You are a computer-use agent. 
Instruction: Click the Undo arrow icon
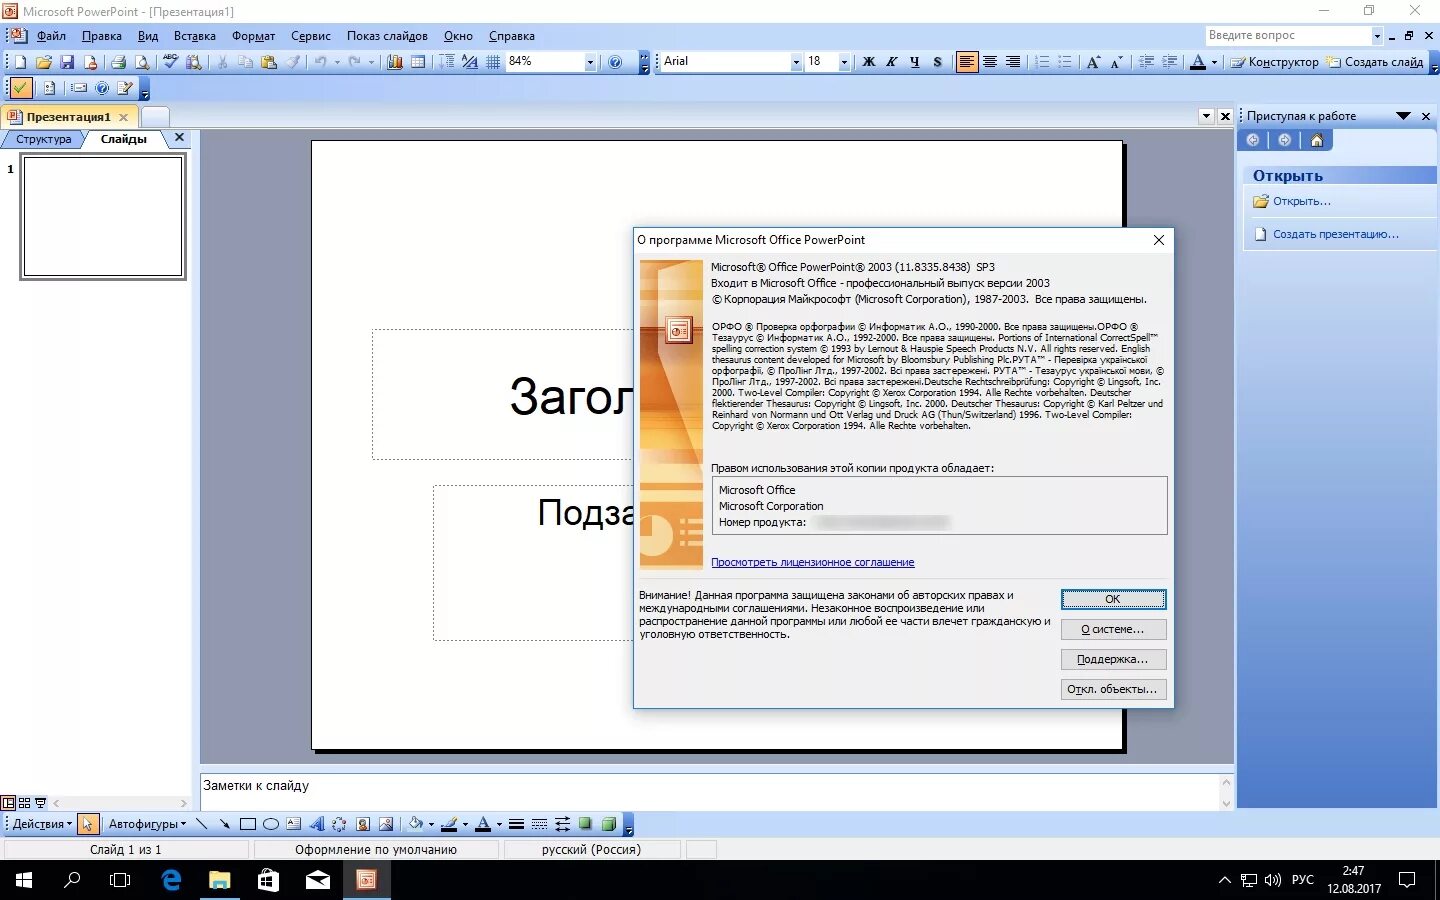[x=320, y=62]
